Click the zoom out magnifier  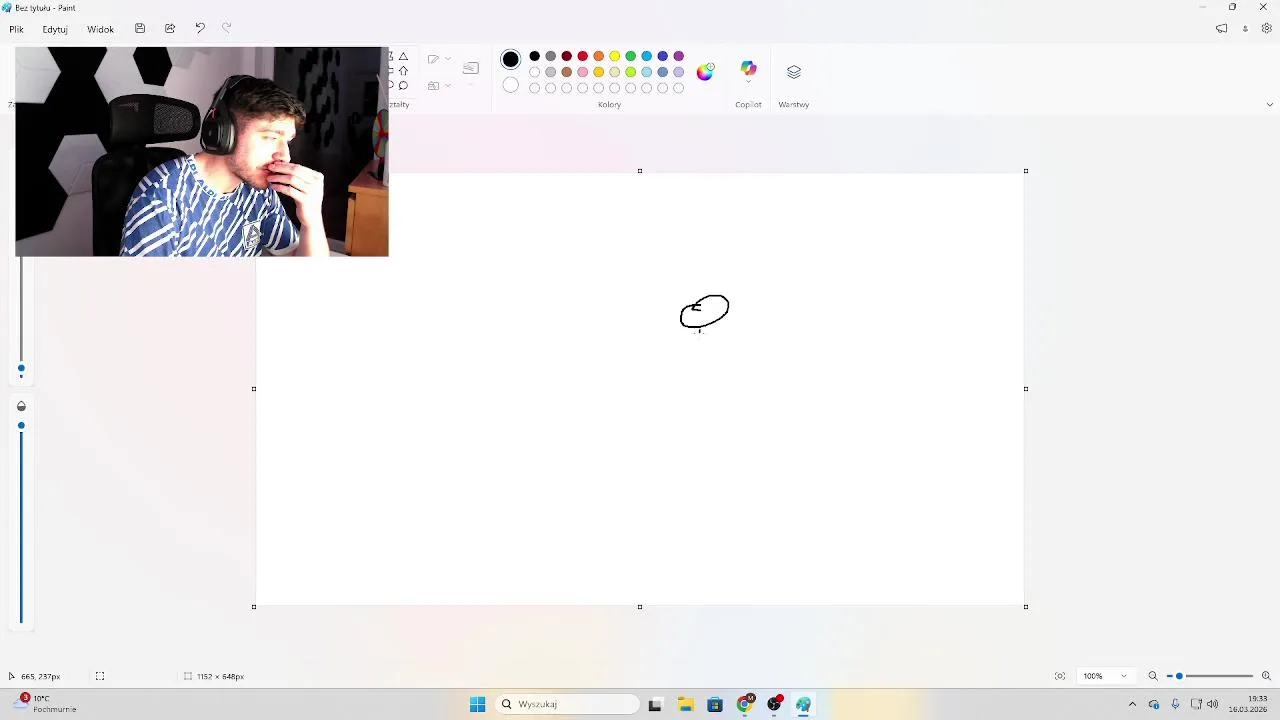[x=1153, y=676]
